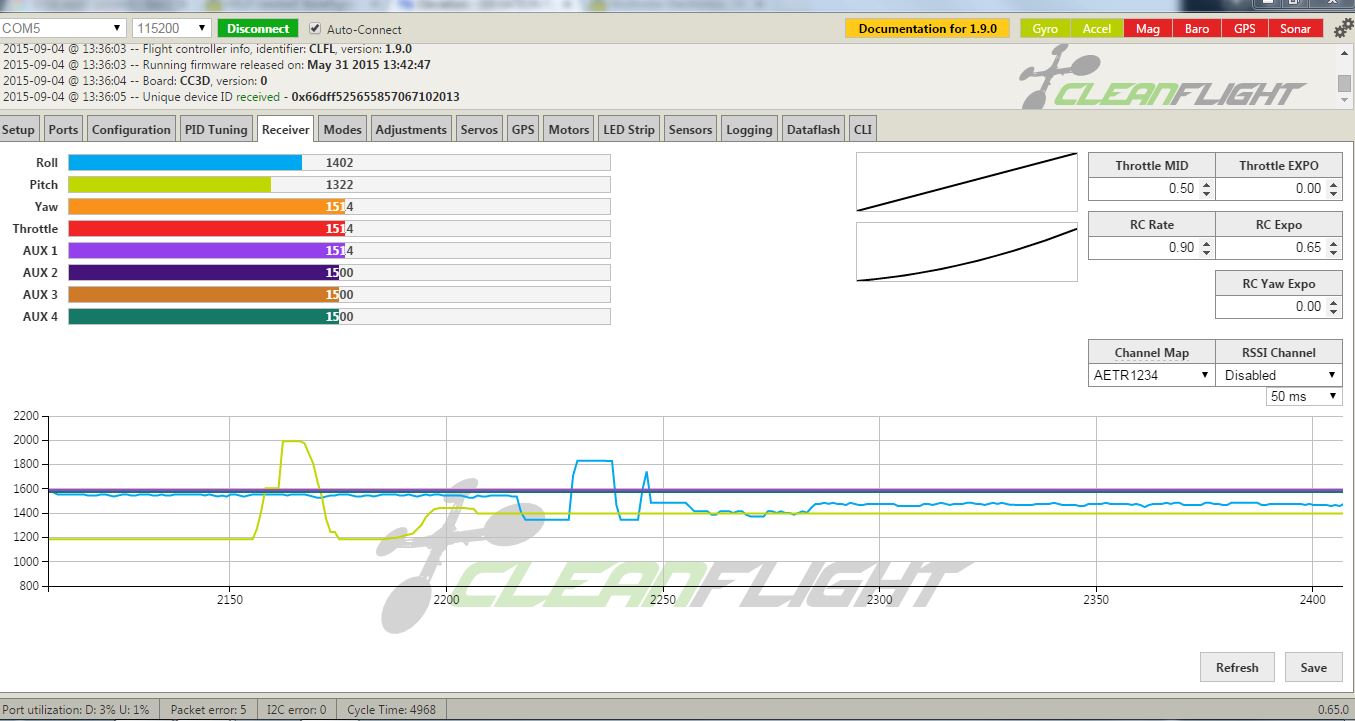Click the Disconnect button
This screenshot has height=721, width=1355.
coord(258,28)
